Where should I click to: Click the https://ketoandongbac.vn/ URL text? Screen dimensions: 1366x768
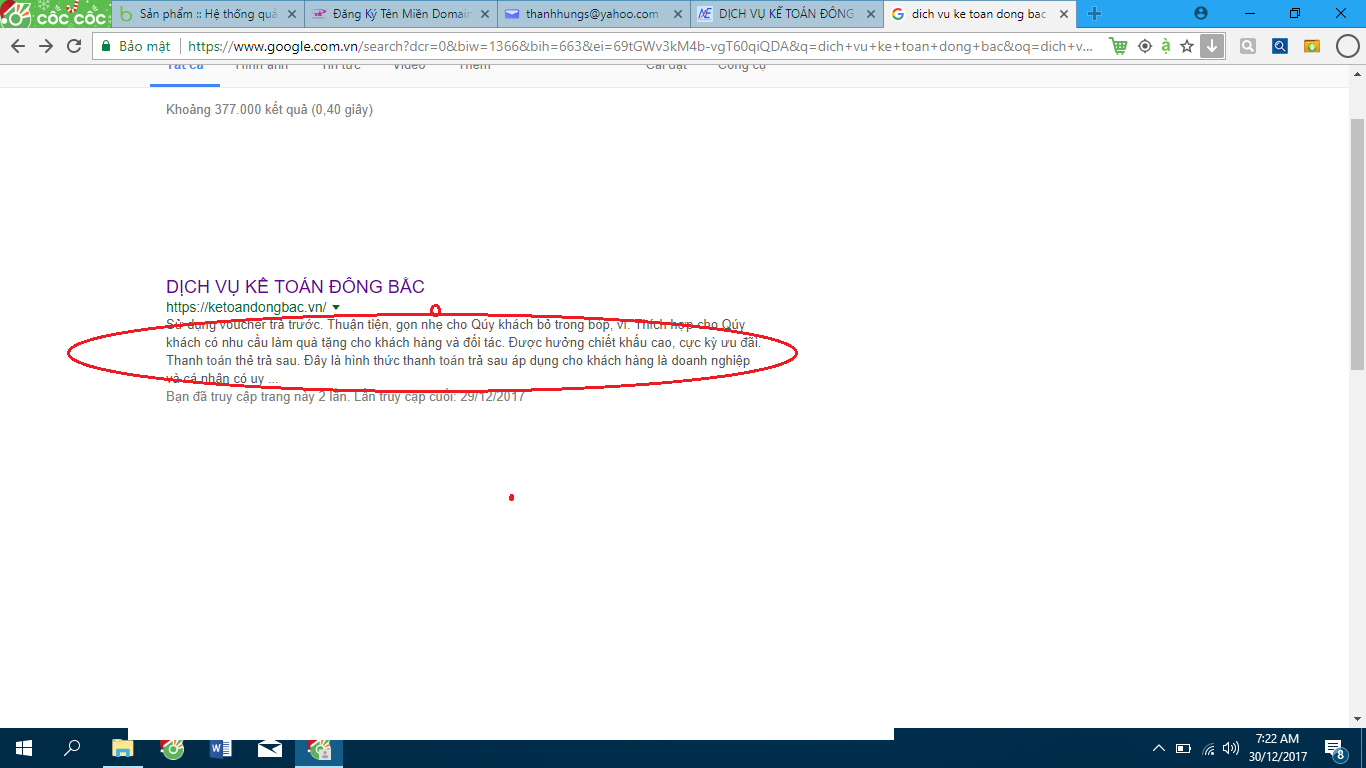(x=246, y=307)
